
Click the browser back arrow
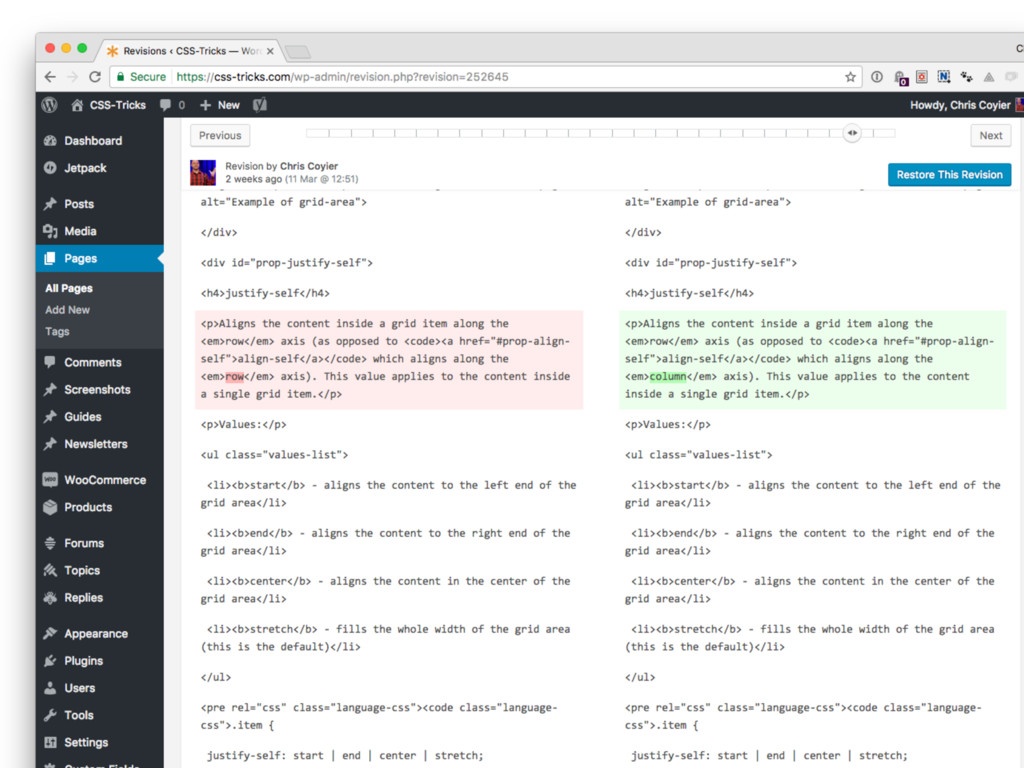coord(50,77)
